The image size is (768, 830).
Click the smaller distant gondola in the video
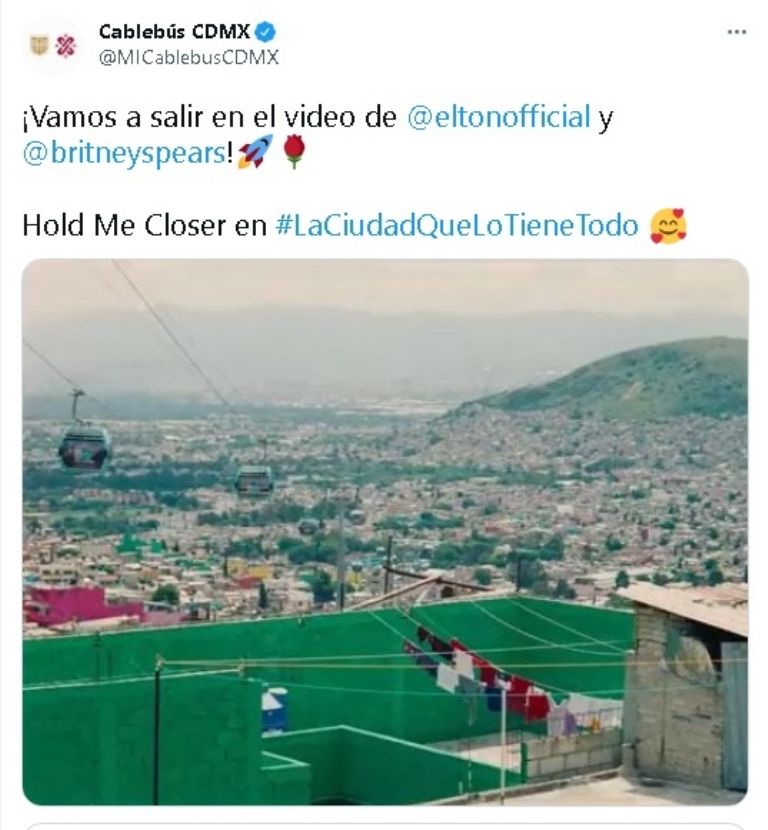point(254,481)
